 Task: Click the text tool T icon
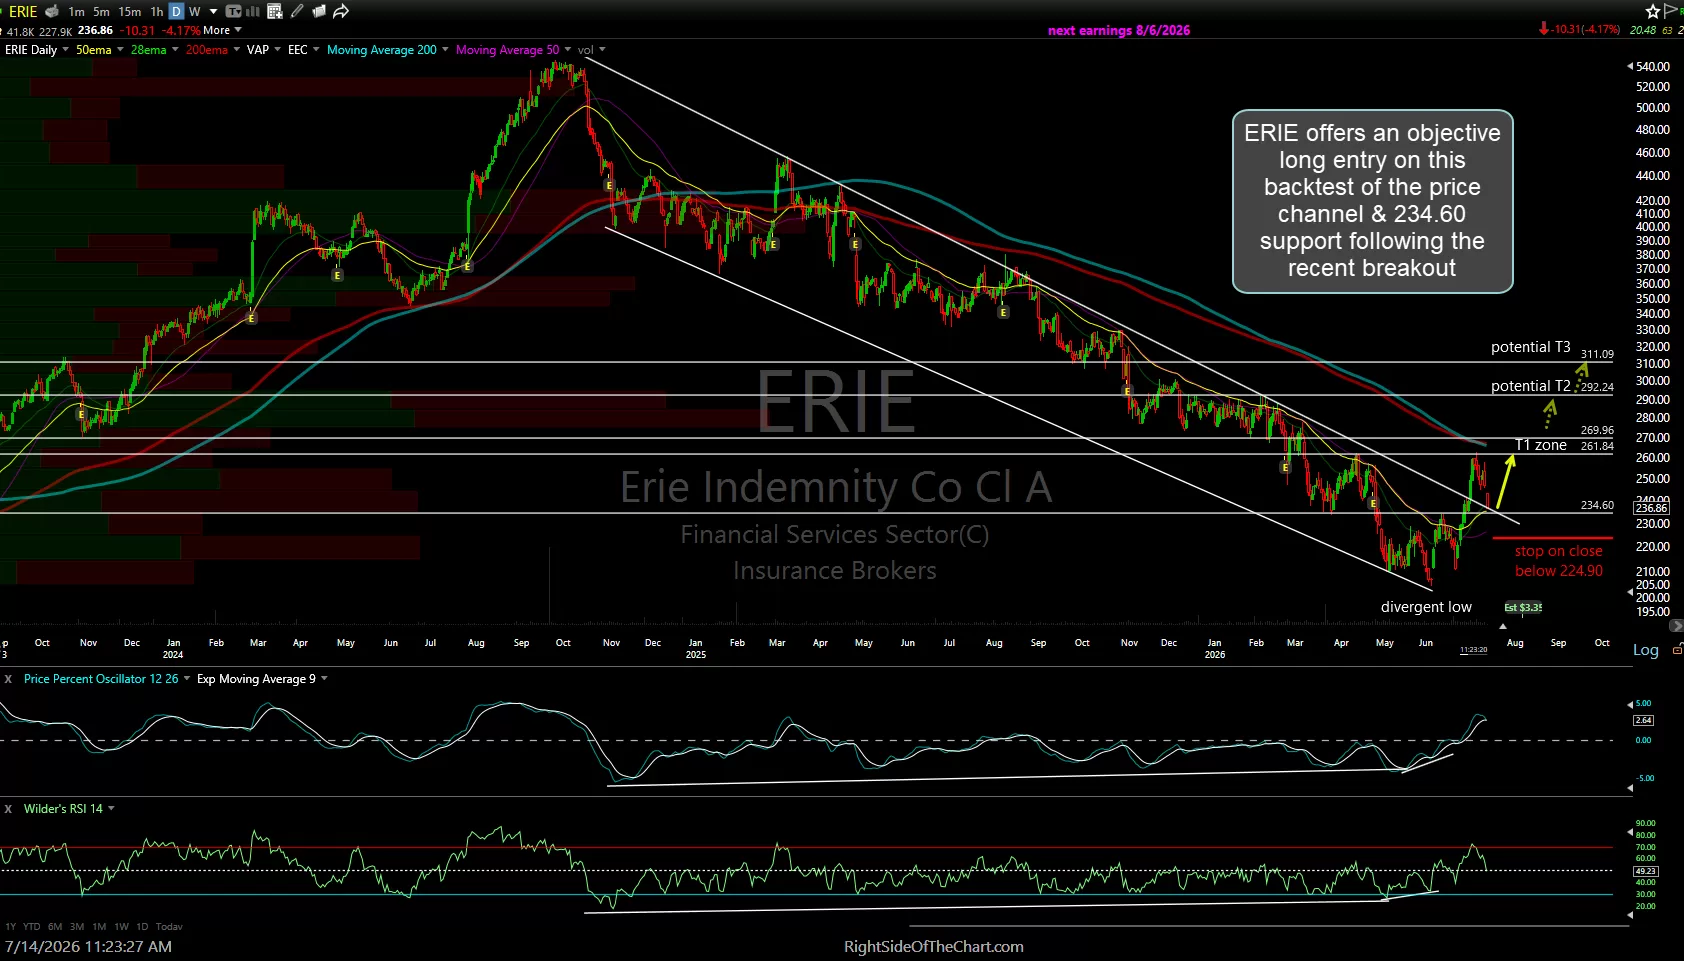(233, 11)
